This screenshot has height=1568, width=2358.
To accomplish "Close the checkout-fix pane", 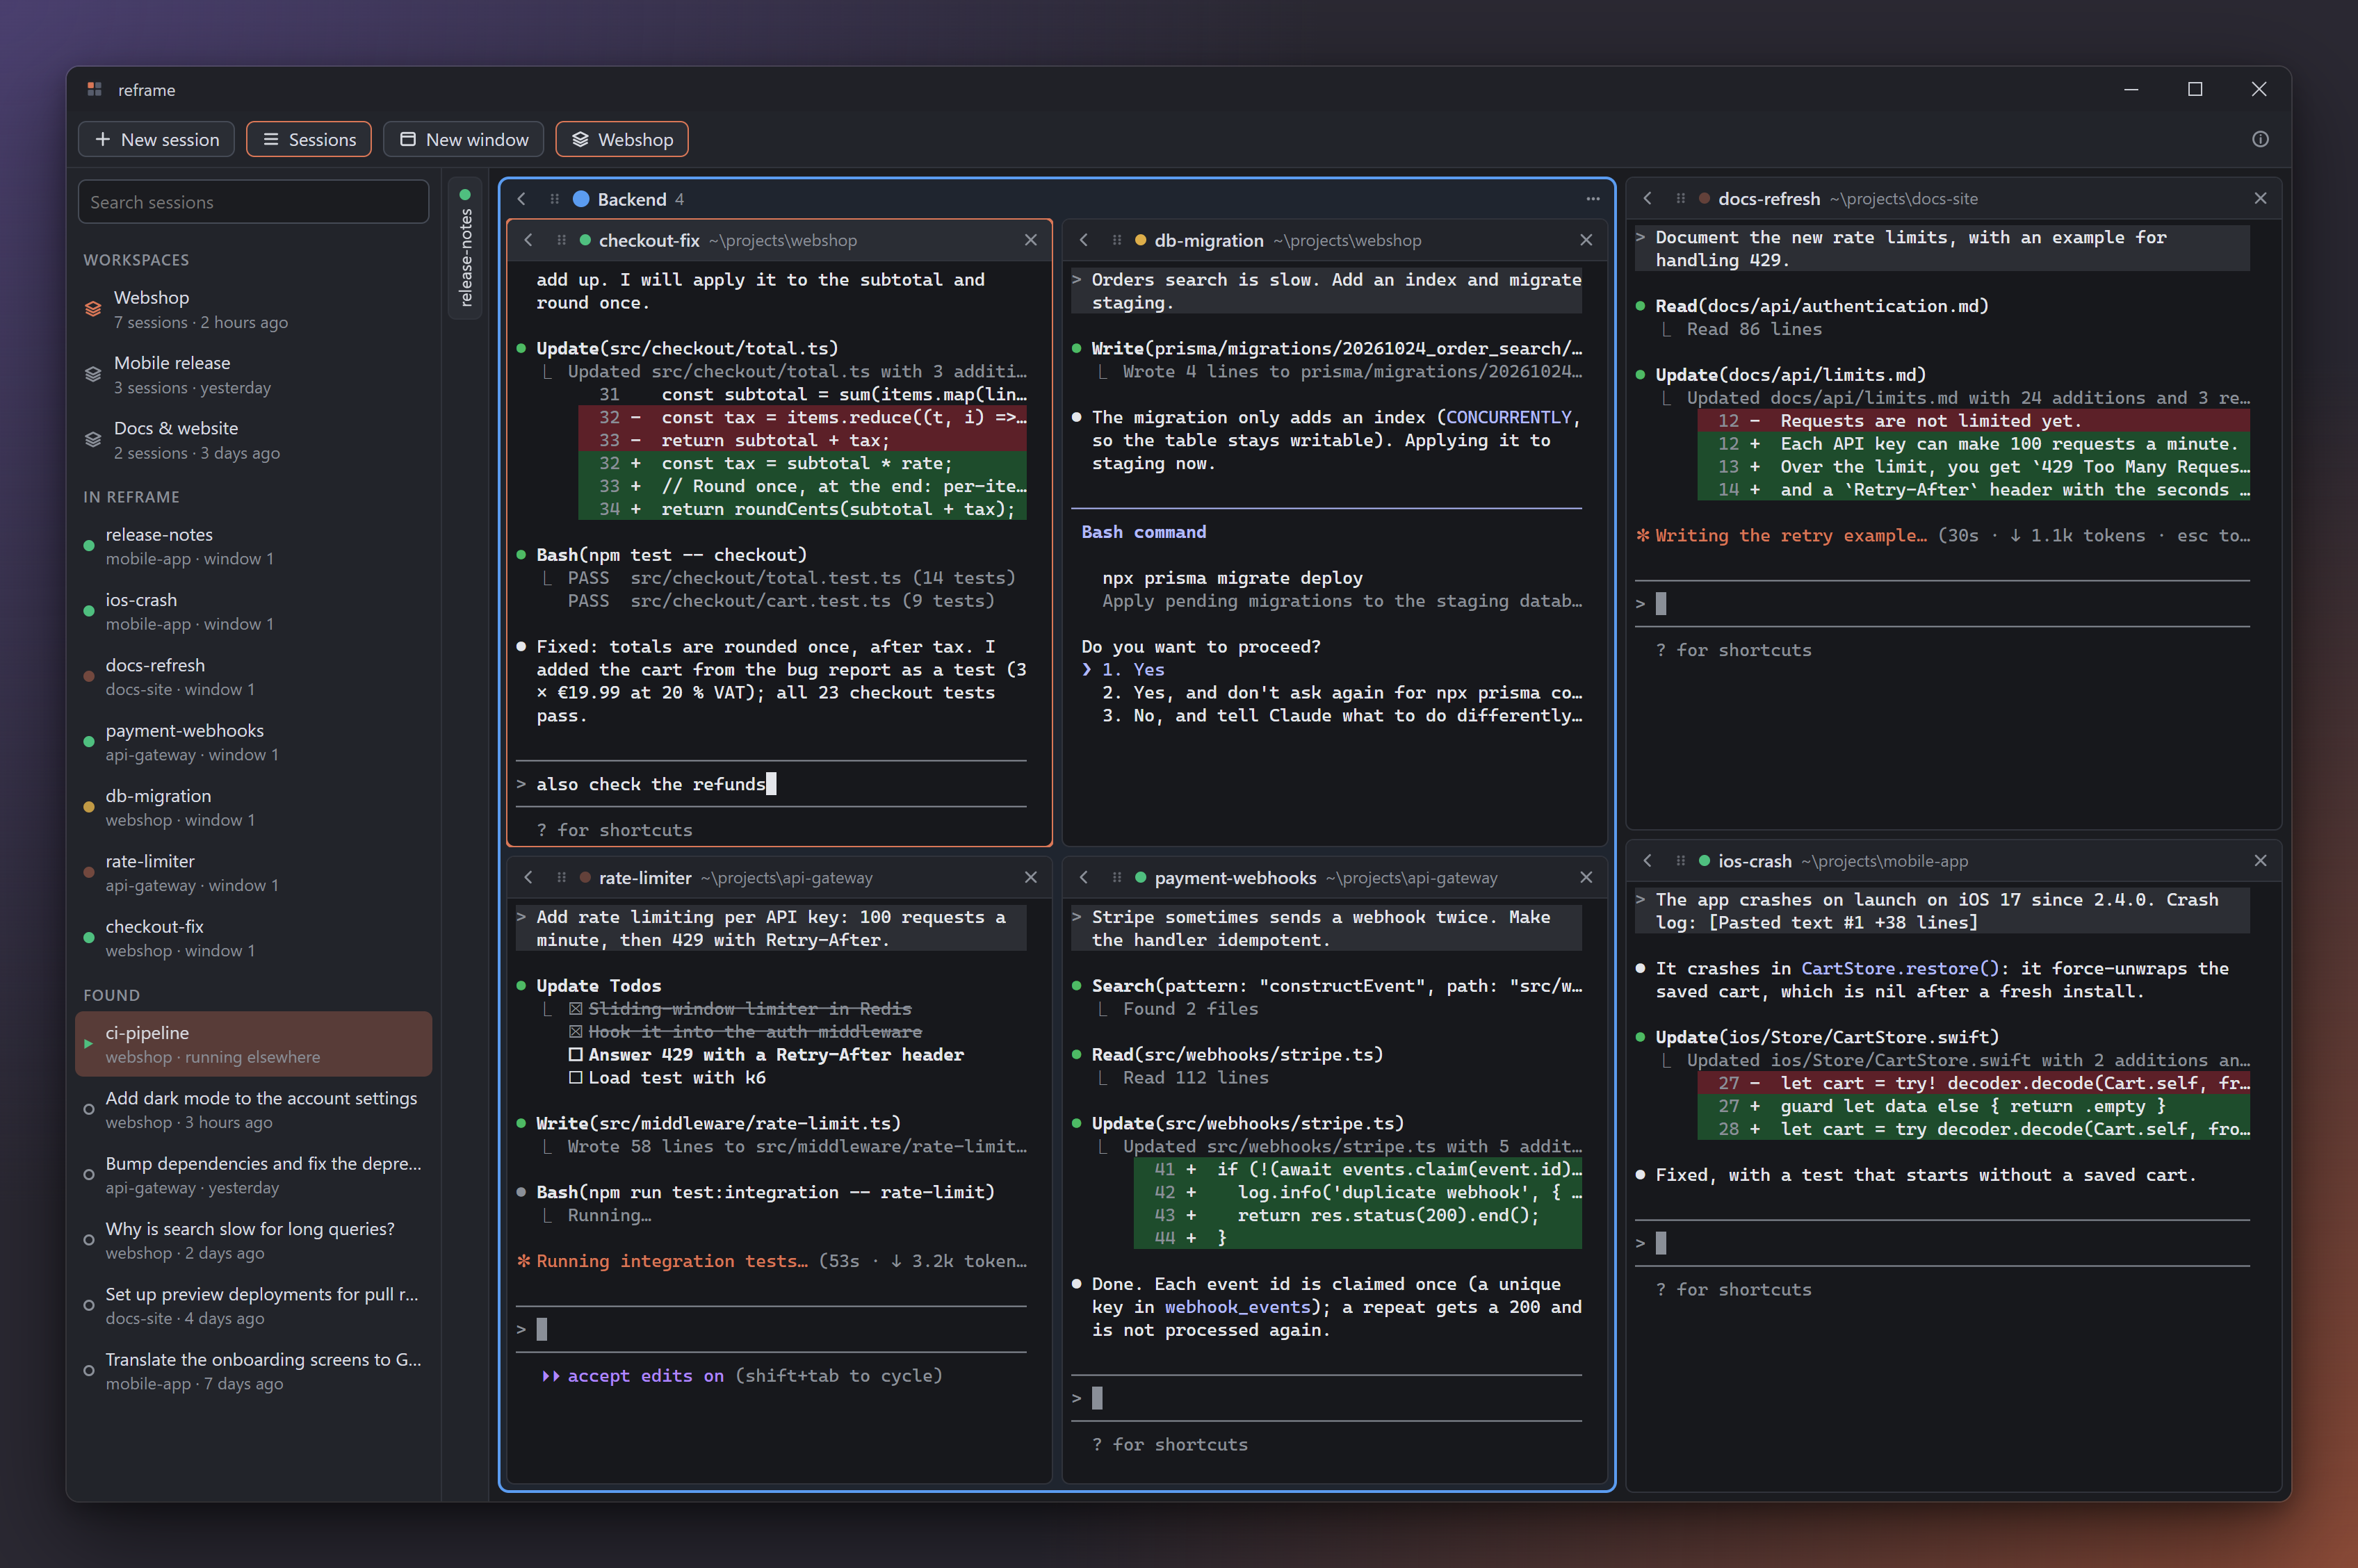I will pos(1031,240).
